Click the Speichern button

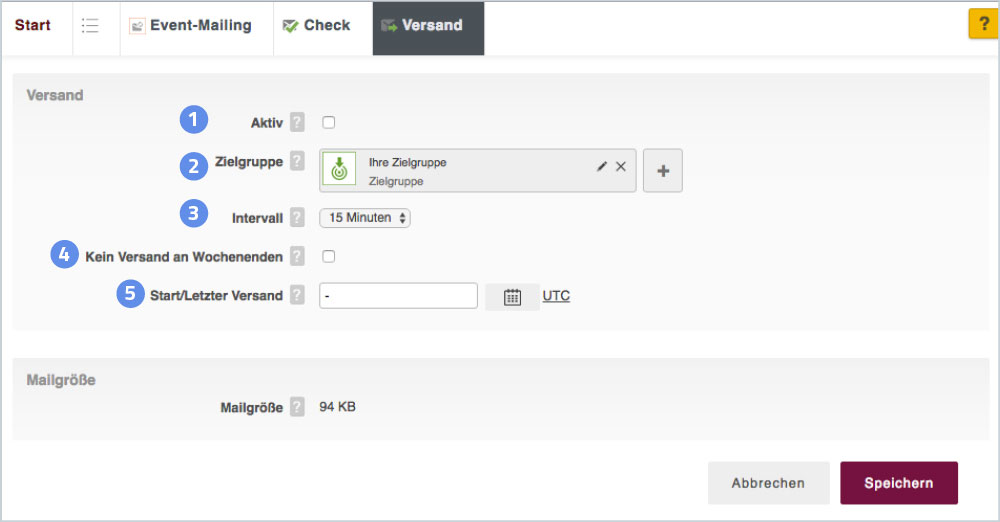898,483
